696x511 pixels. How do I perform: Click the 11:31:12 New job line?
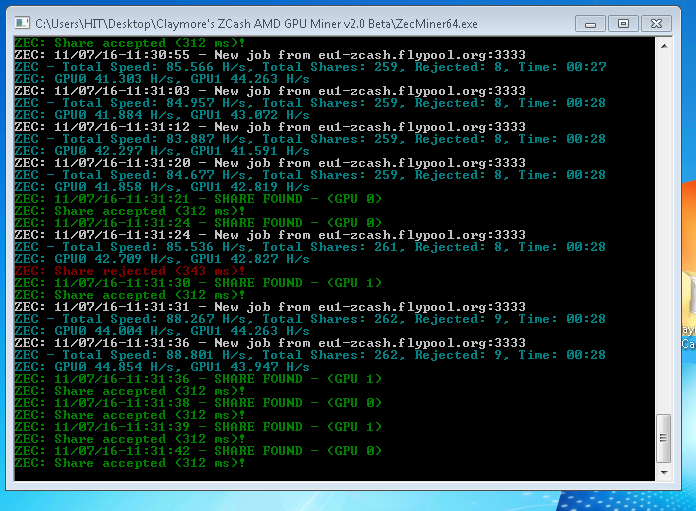(270, 127)
